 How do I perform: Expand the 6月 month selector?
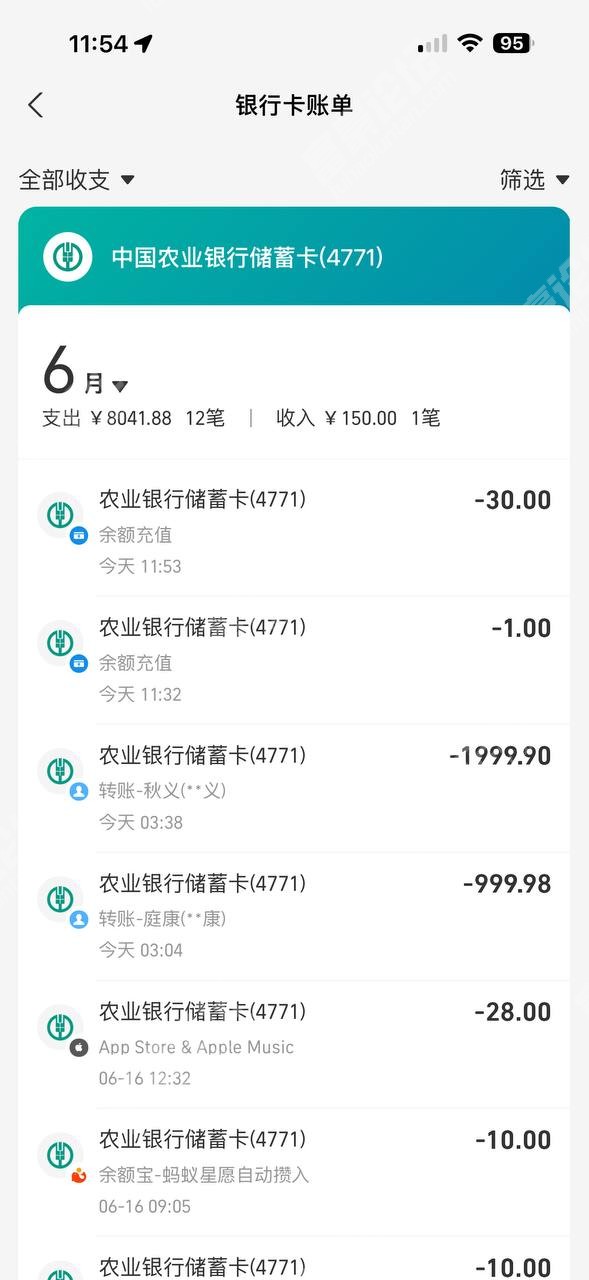pyautogui.click(x=86, y=374)
